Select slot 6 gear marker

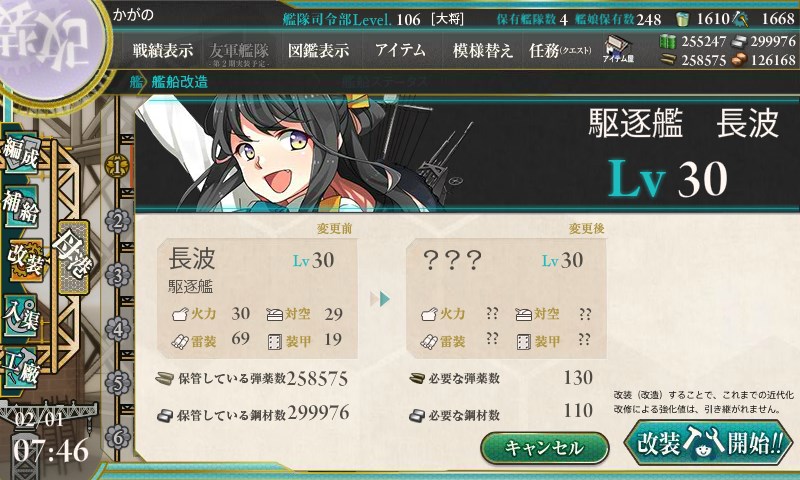[x=117, y=438]
